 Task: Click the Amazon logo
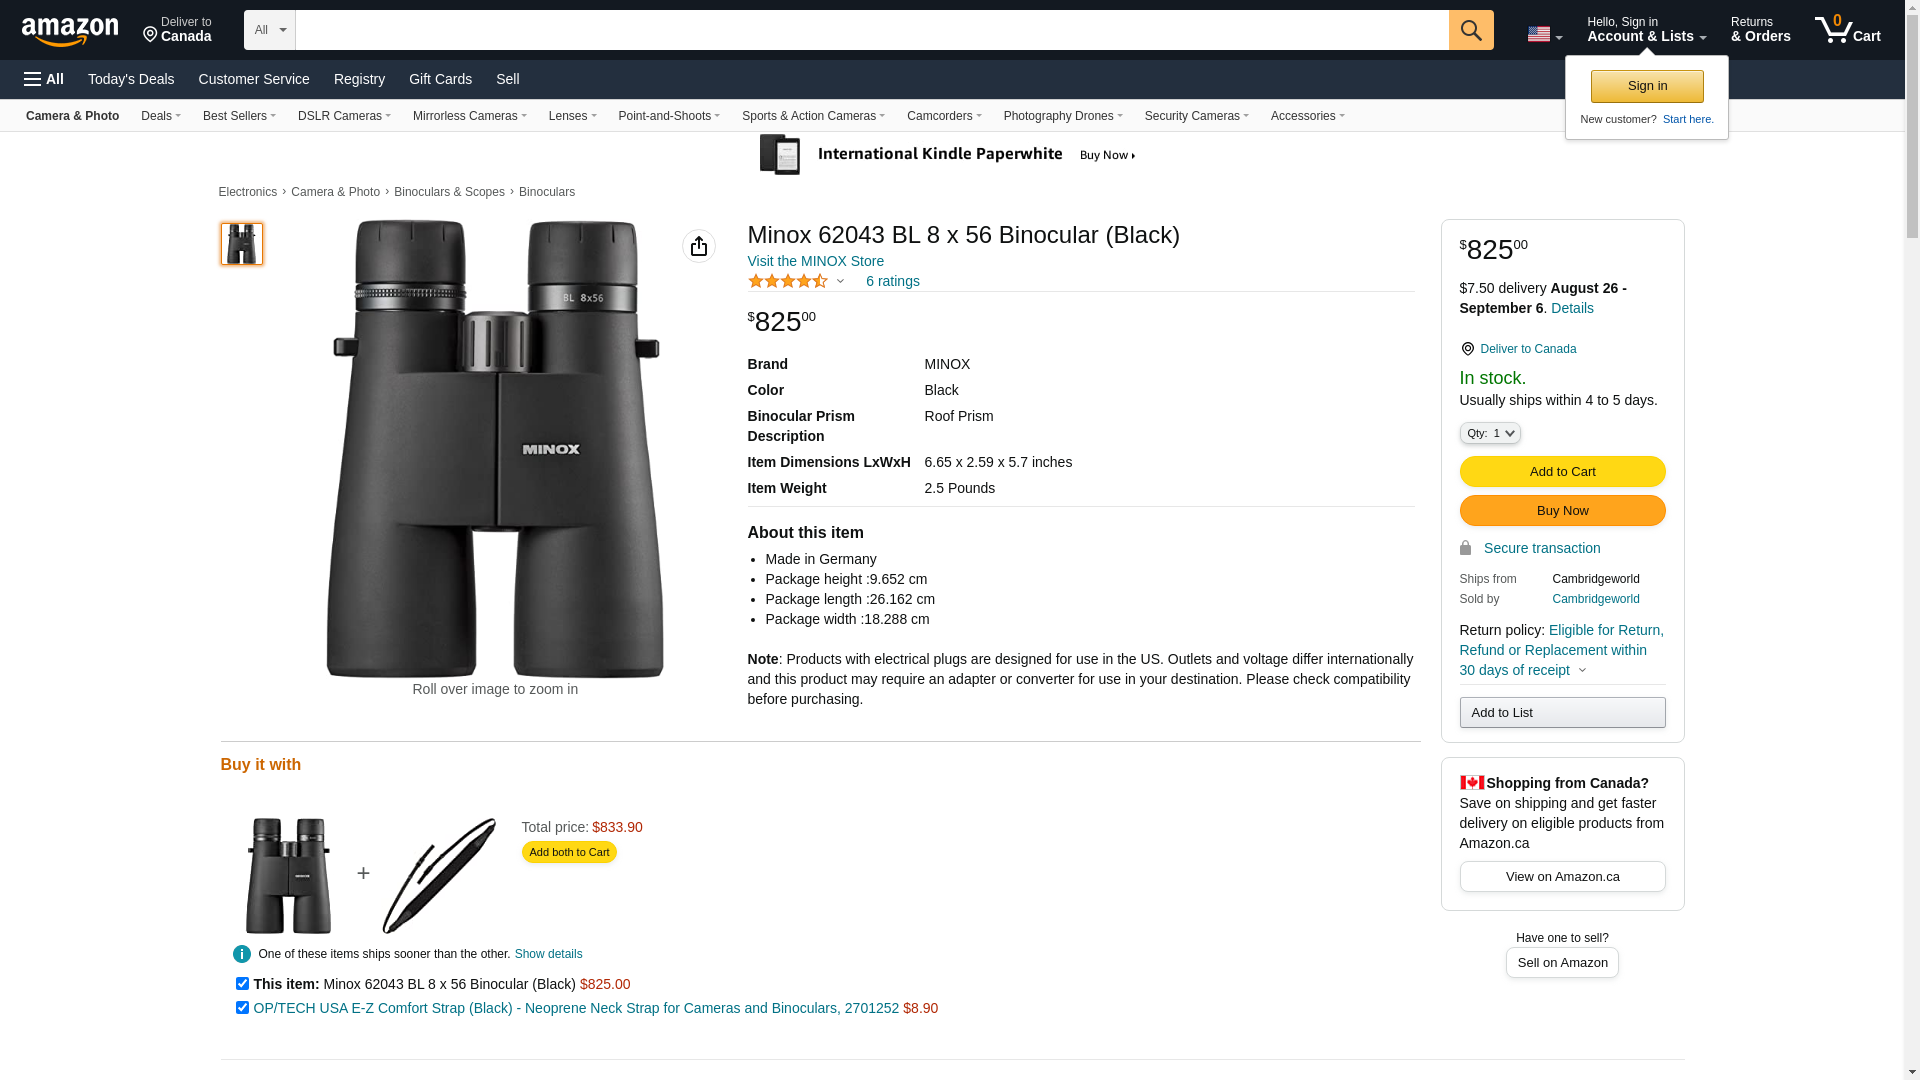70,31
